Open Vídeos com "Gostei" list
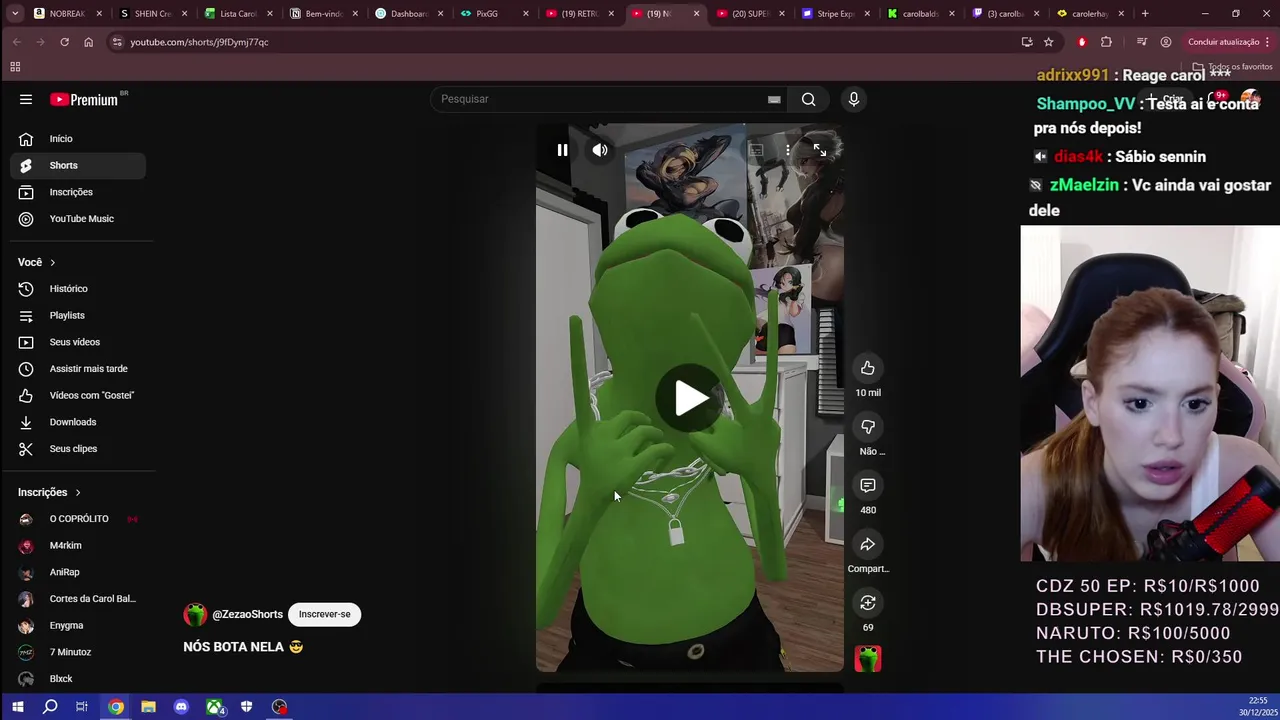This screenshot has width=1280, height=720. tap(78, 395)
